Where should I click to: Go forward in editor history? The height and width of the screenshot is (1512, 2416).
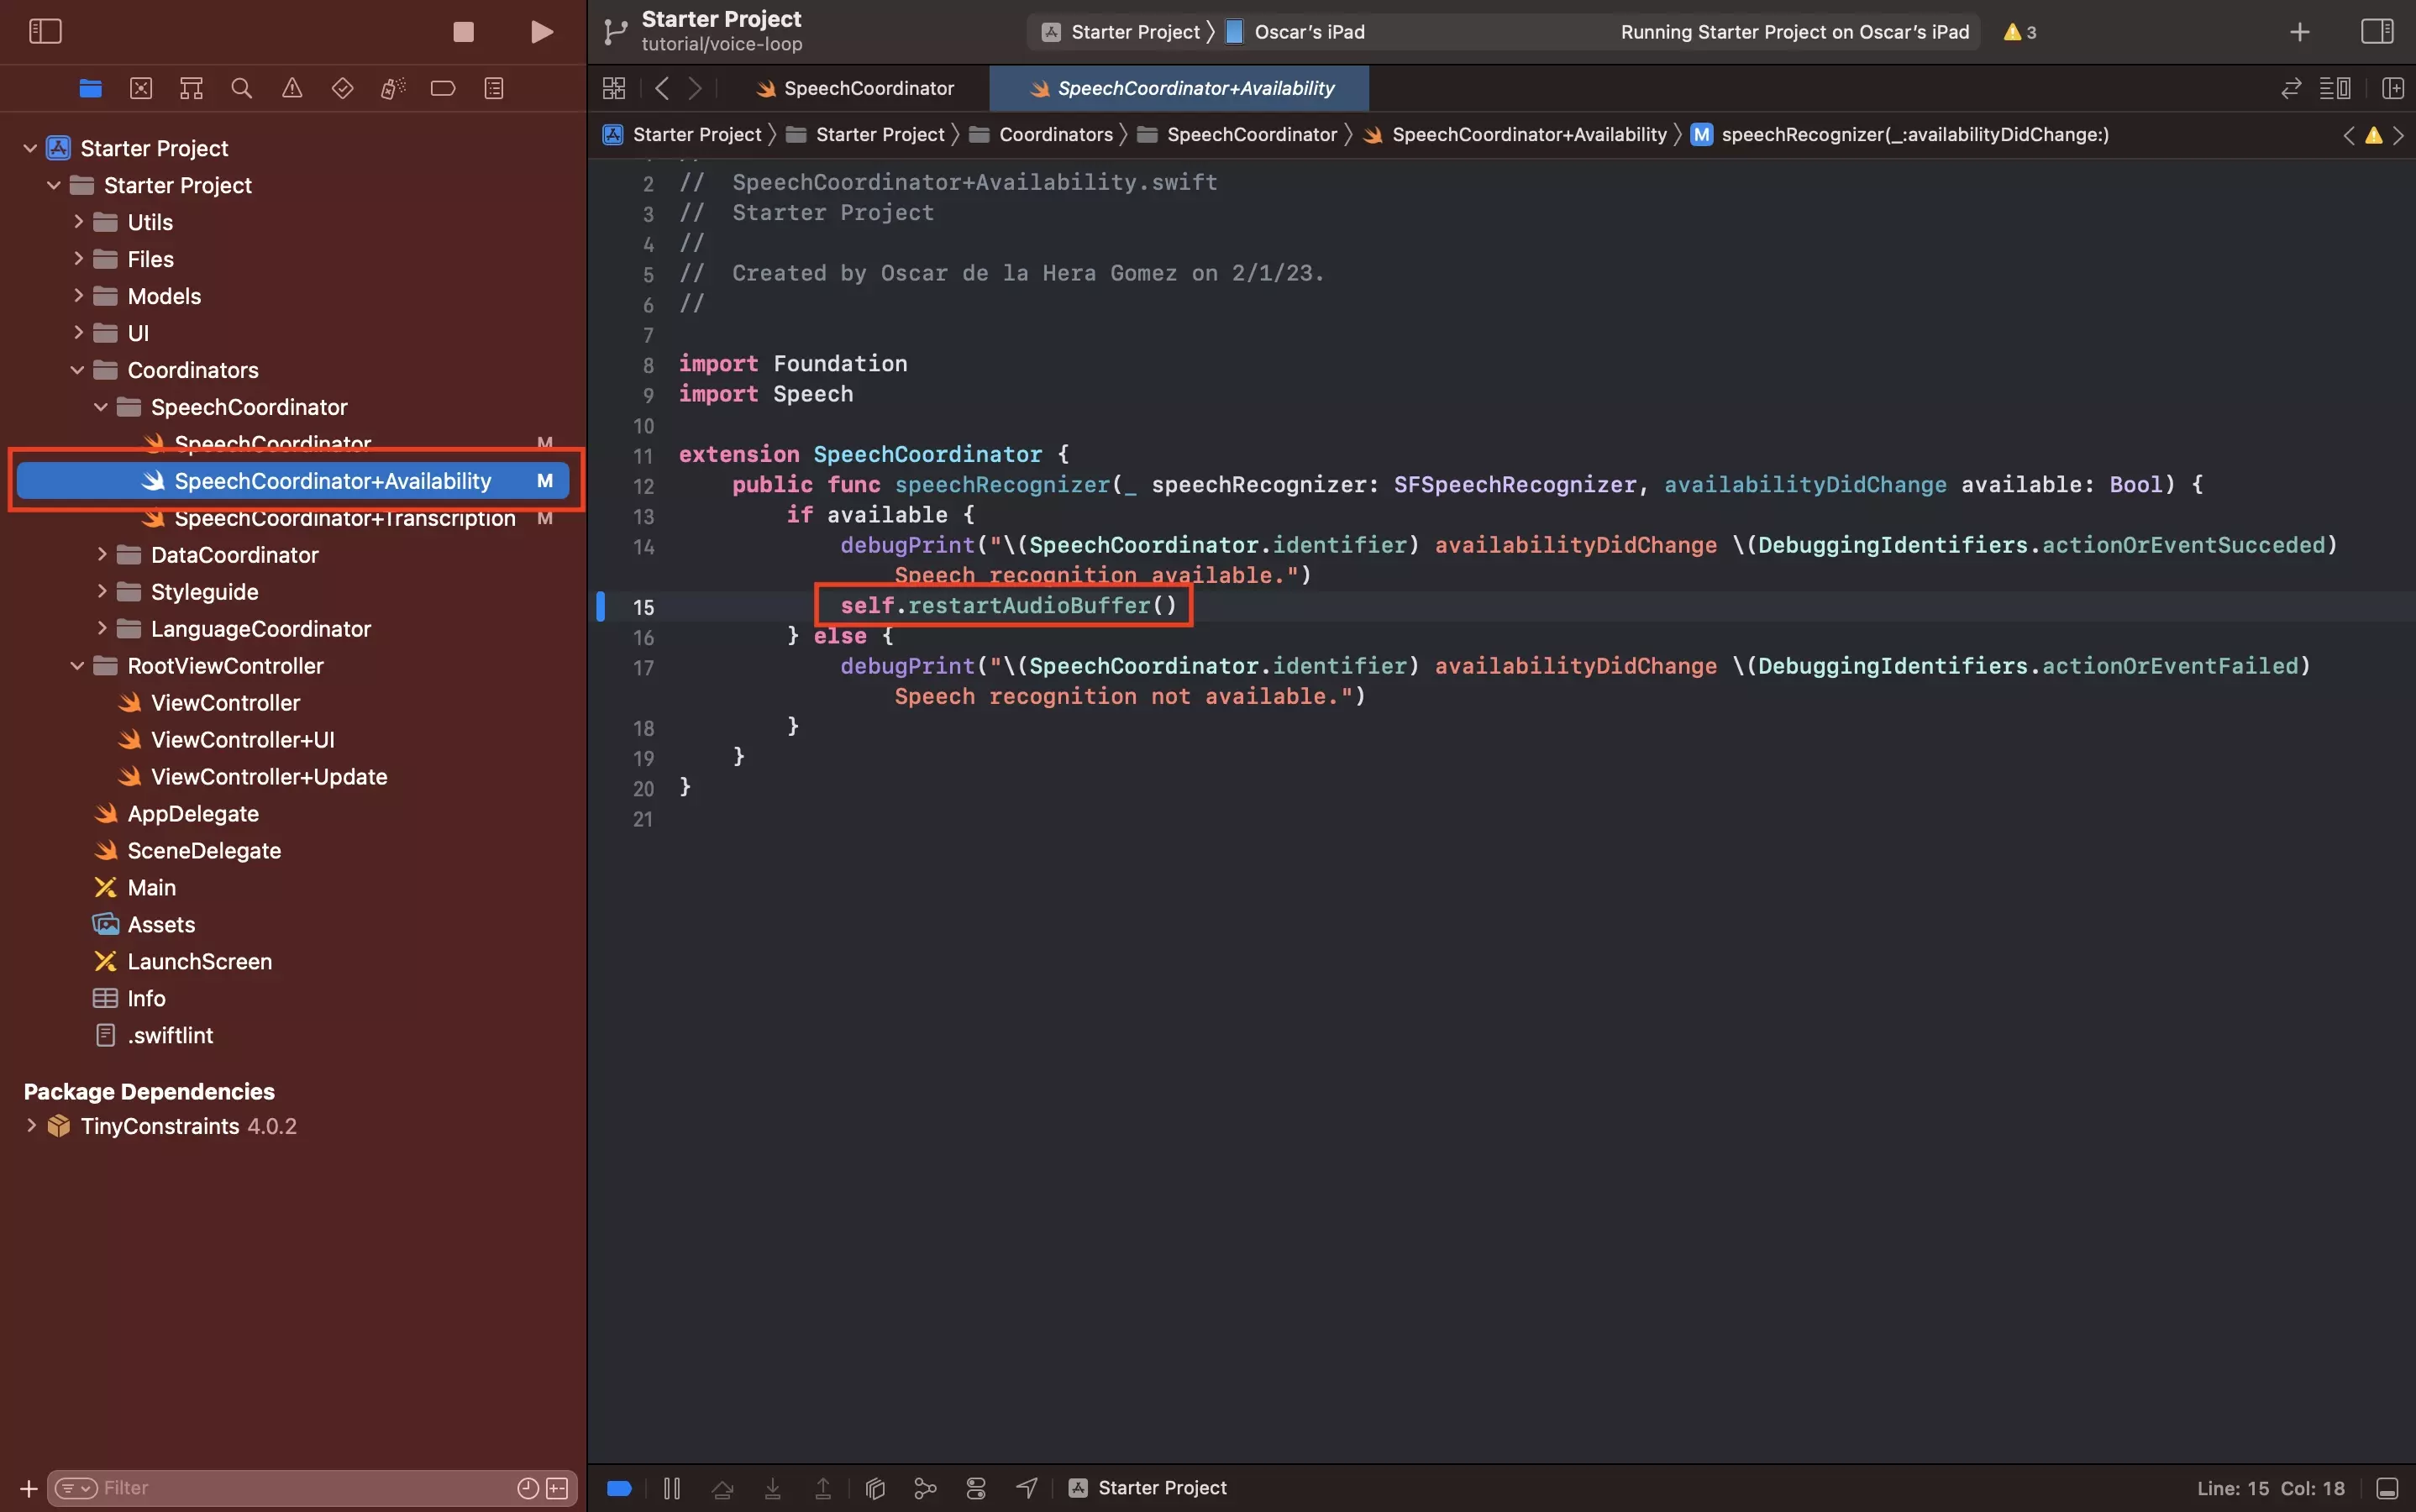click(x=695, y=88)
